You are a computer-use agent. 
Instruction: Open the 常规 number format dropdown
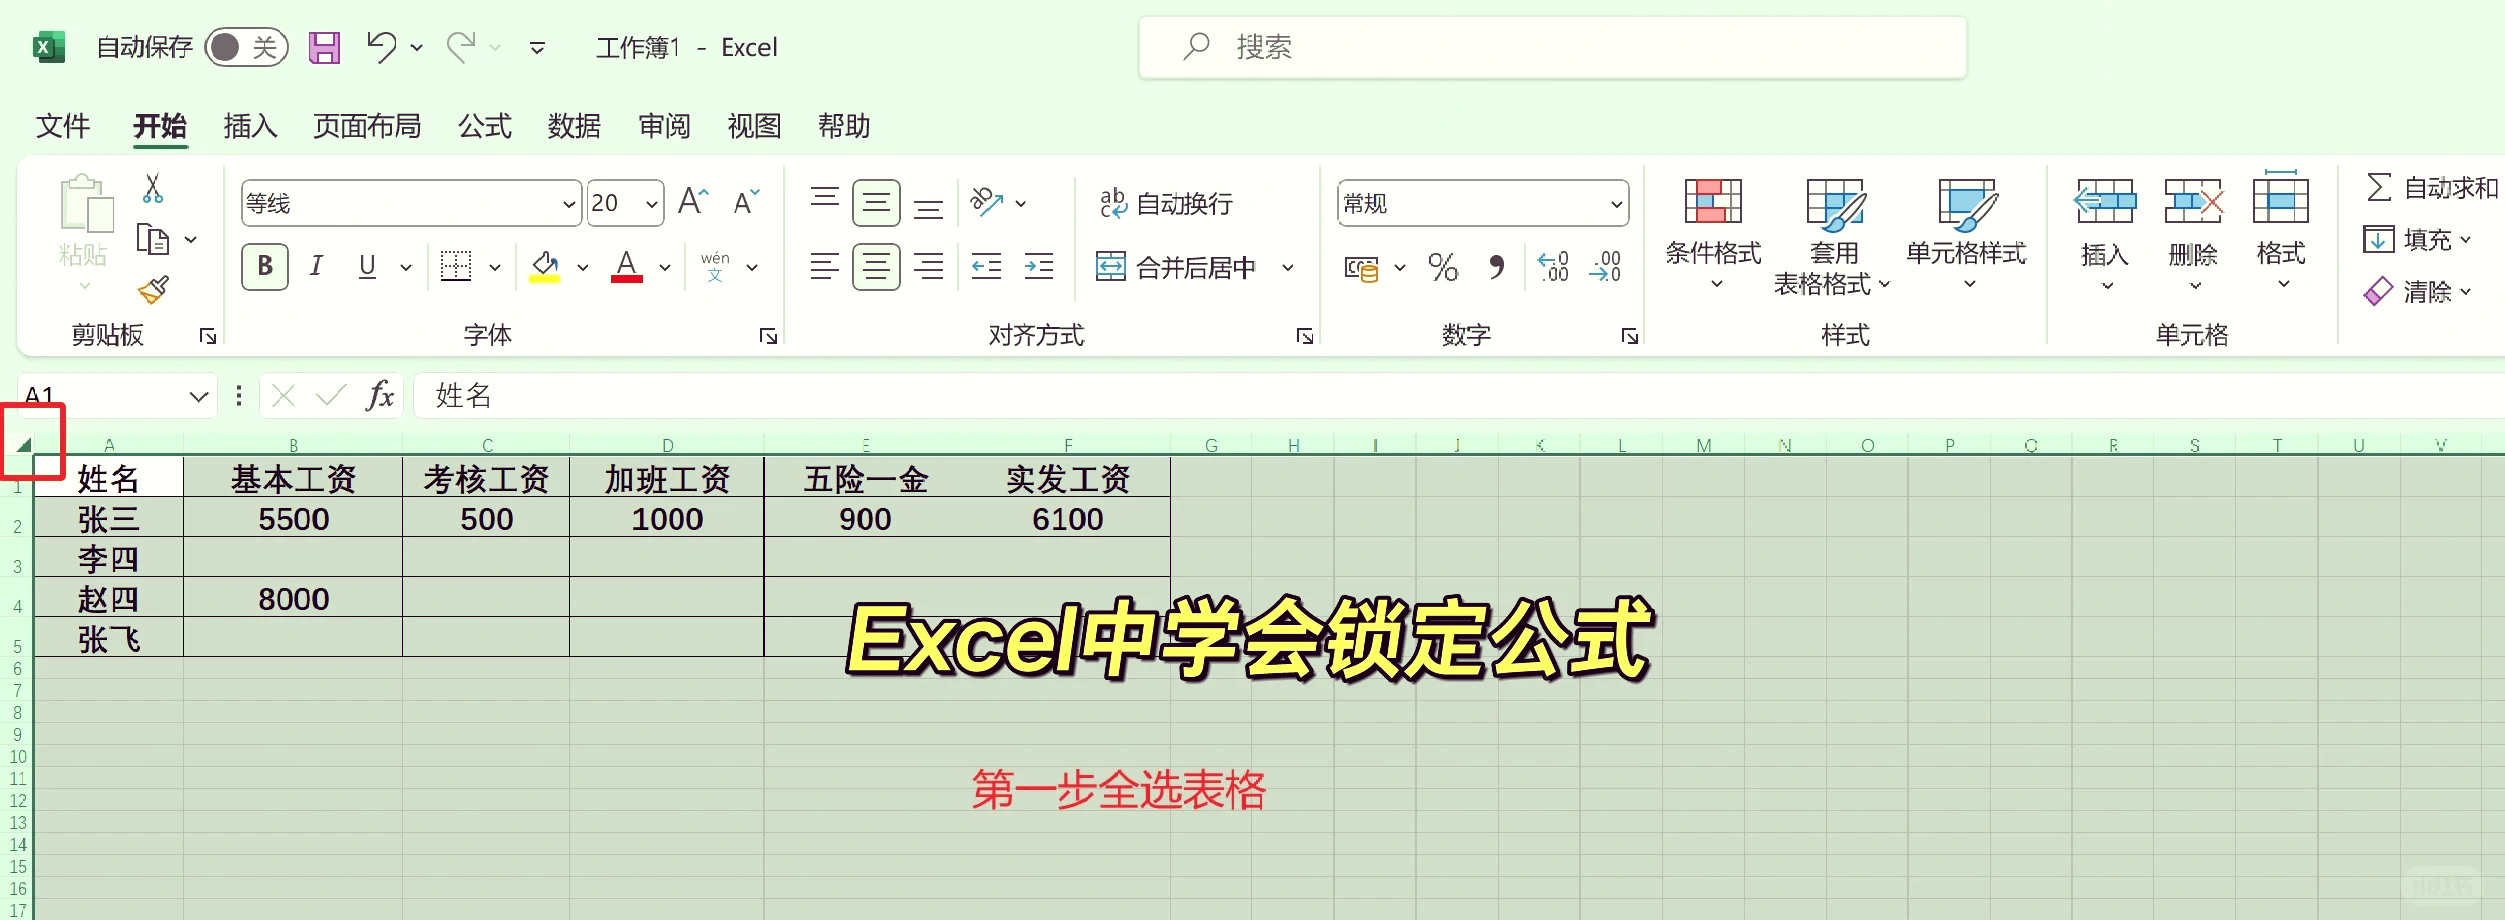point(1616,204)
